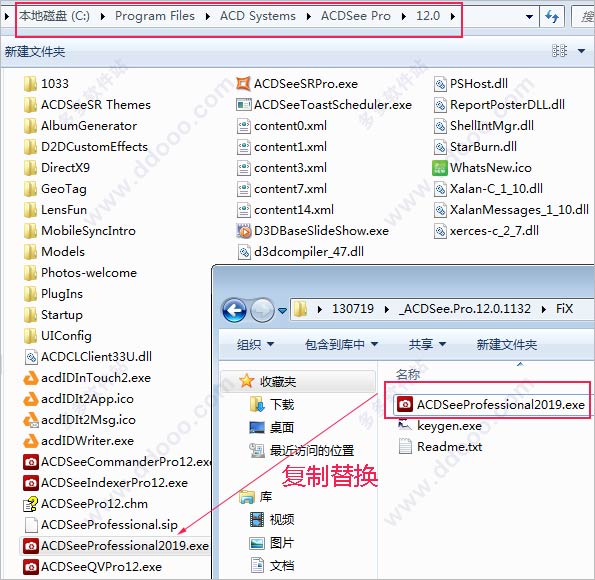Image resolution: width=595 pixels, height=580 pixels.
Task: Click the forward navigation button in FiX window
Action: click(x=262, y=310)
